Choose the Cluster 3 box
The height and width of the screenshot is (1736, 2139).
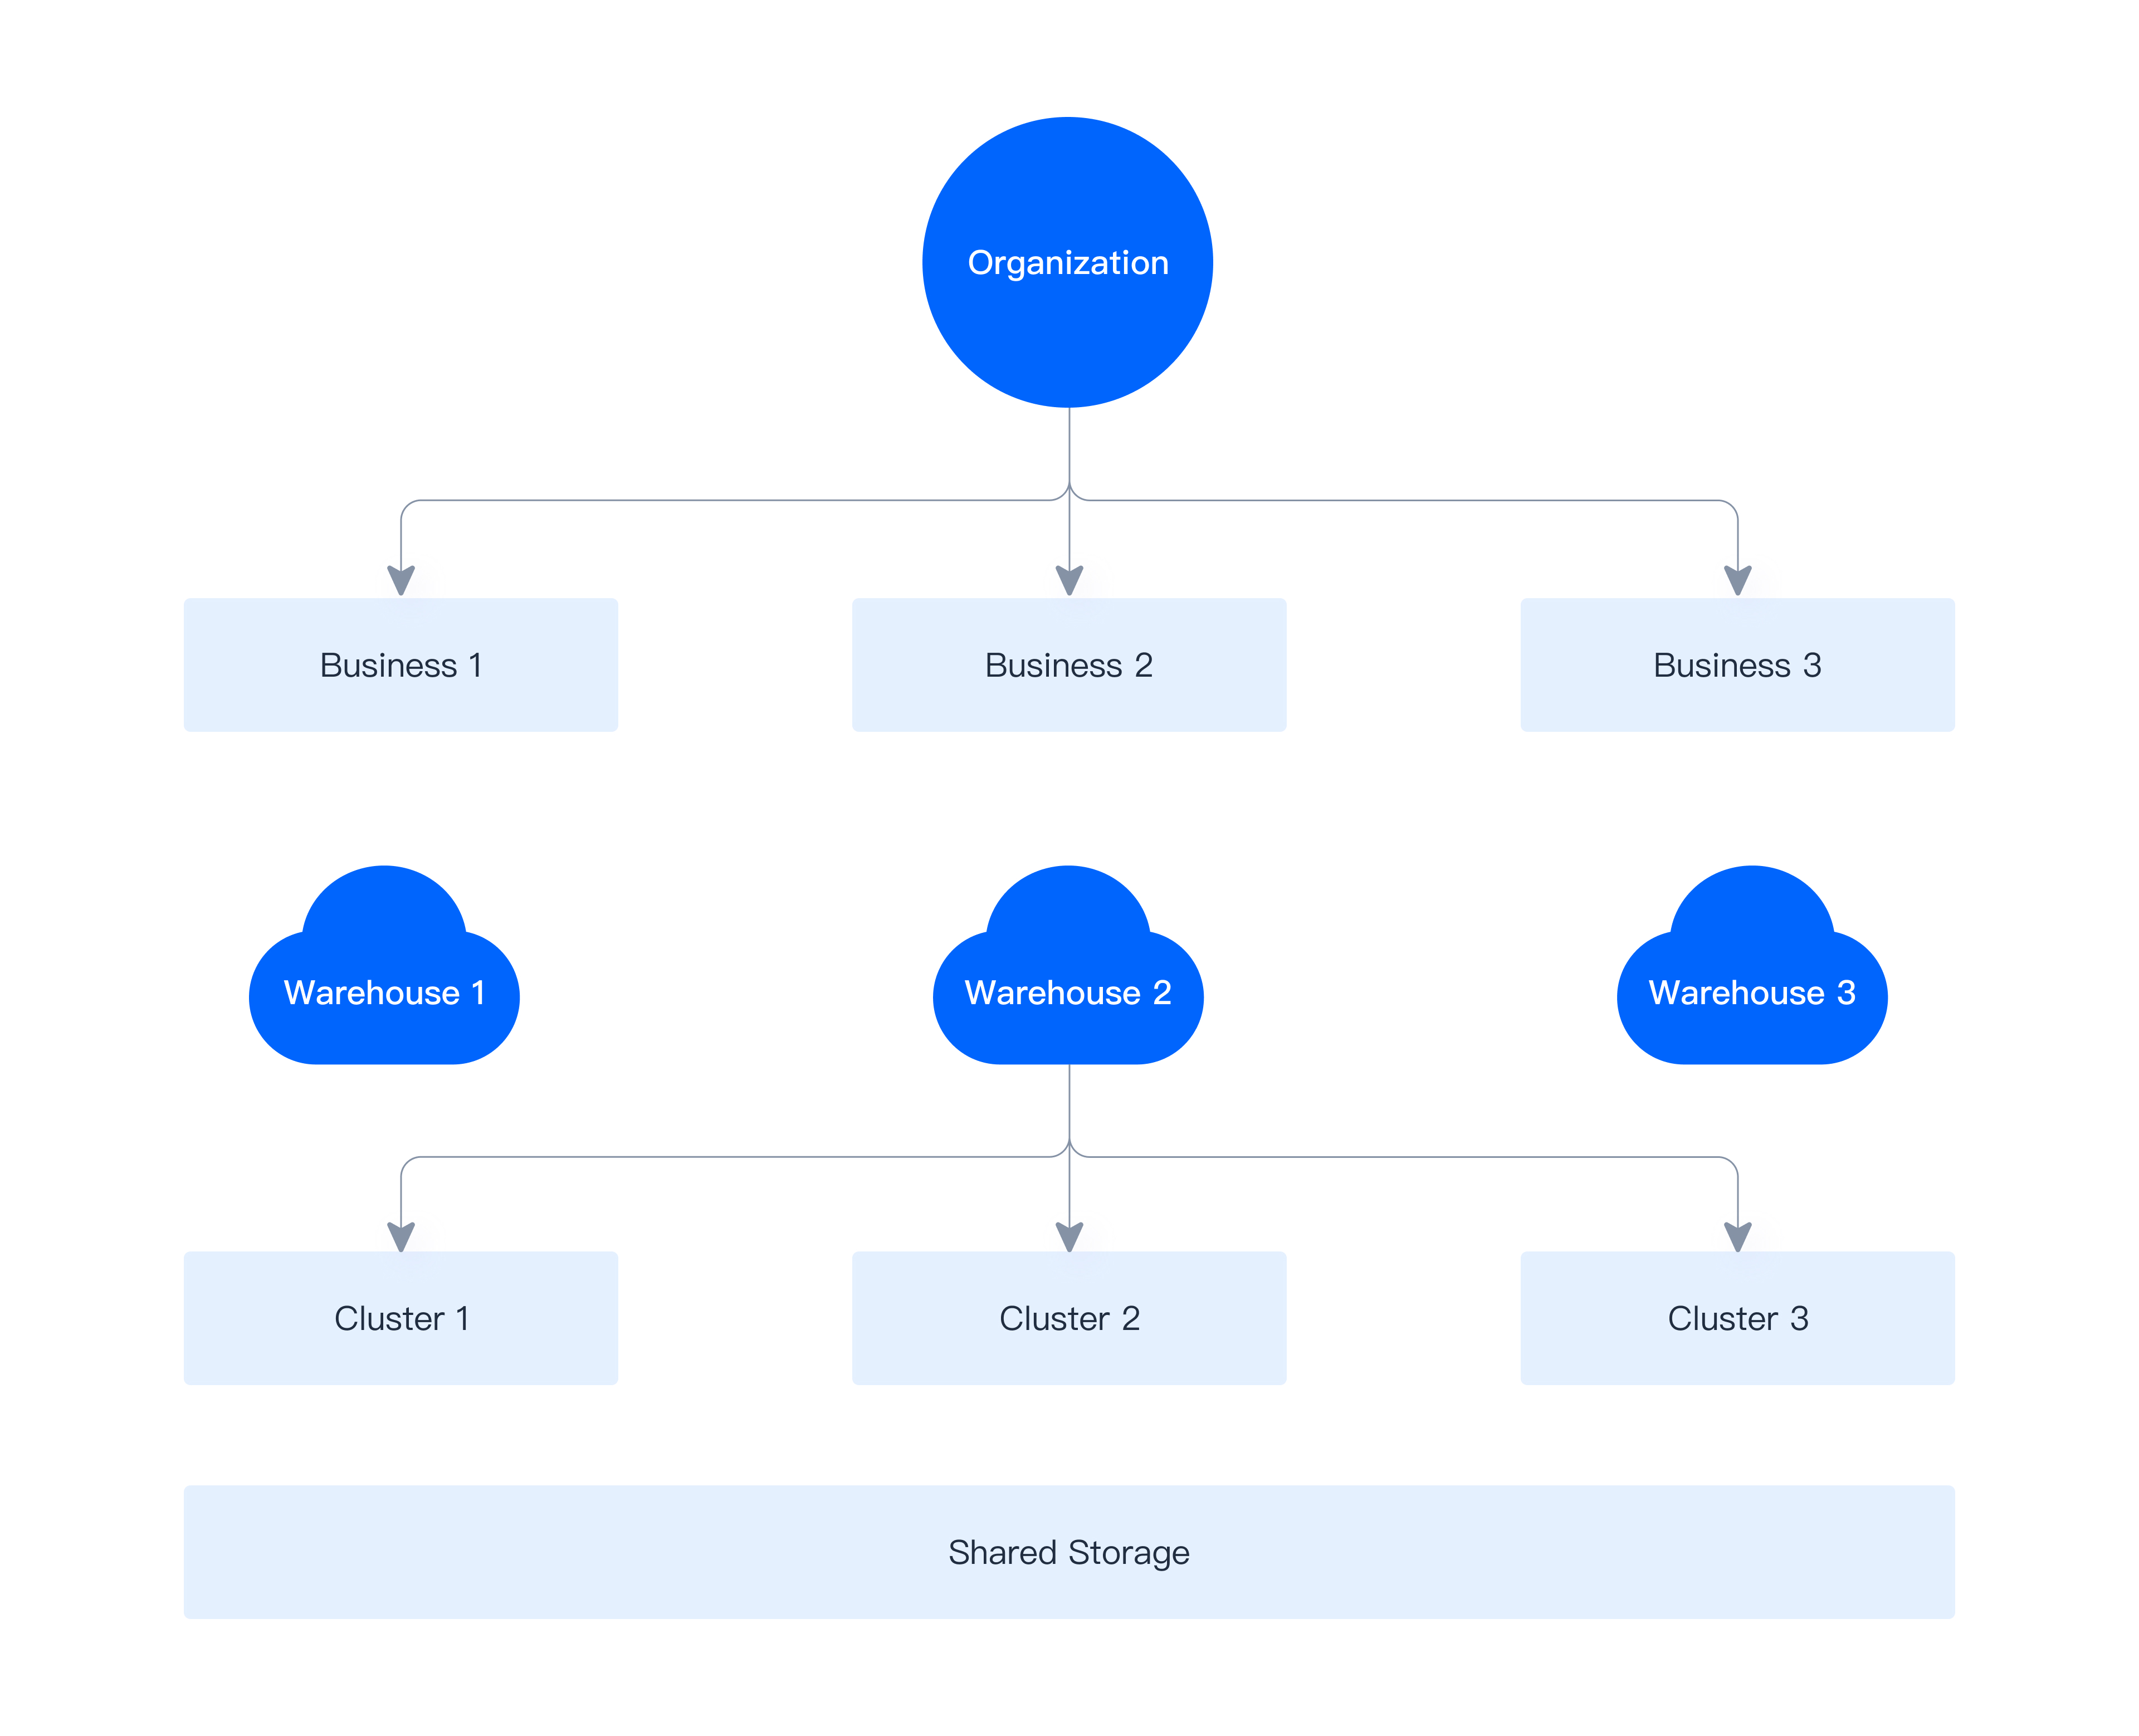pos(1737,1318)
